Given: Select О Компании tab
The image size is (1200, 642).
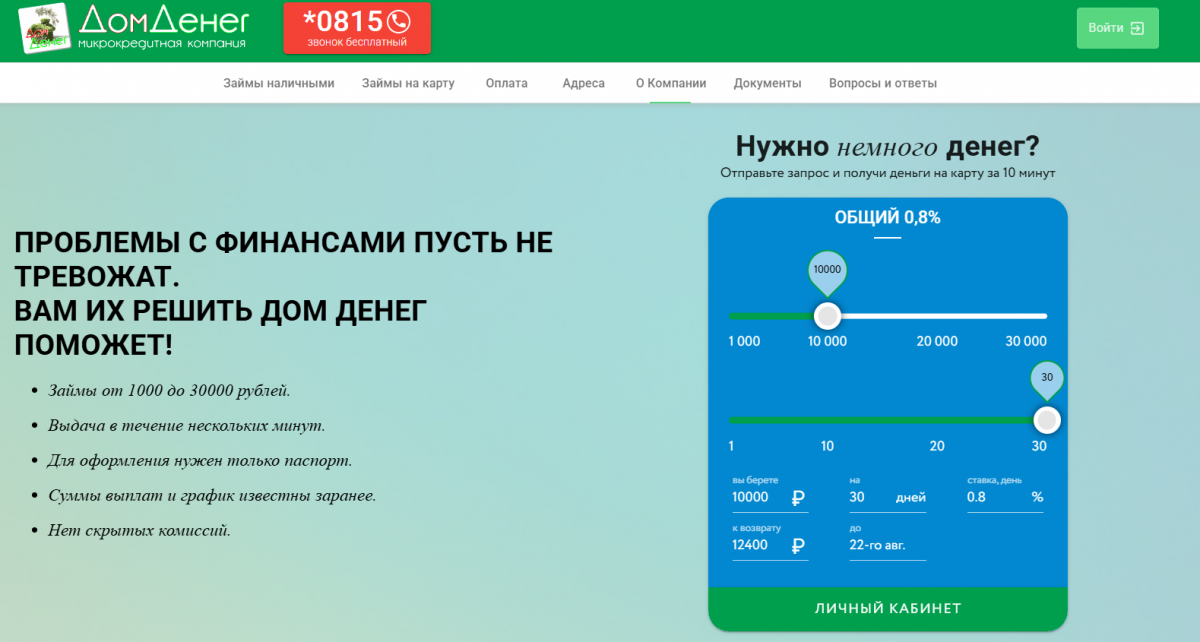Looking at the screenshot, I should [x=671, y=83].
